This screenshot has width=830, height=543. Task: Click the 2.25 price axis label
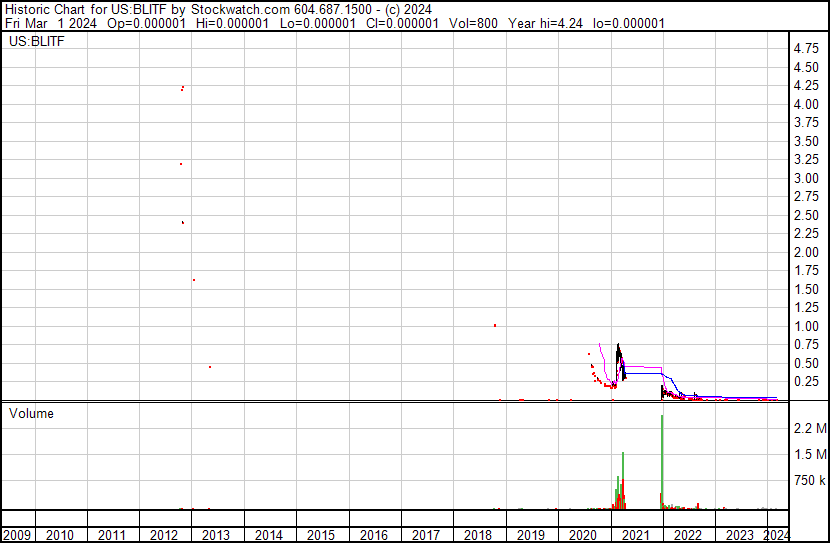click(x=806, y=233)
